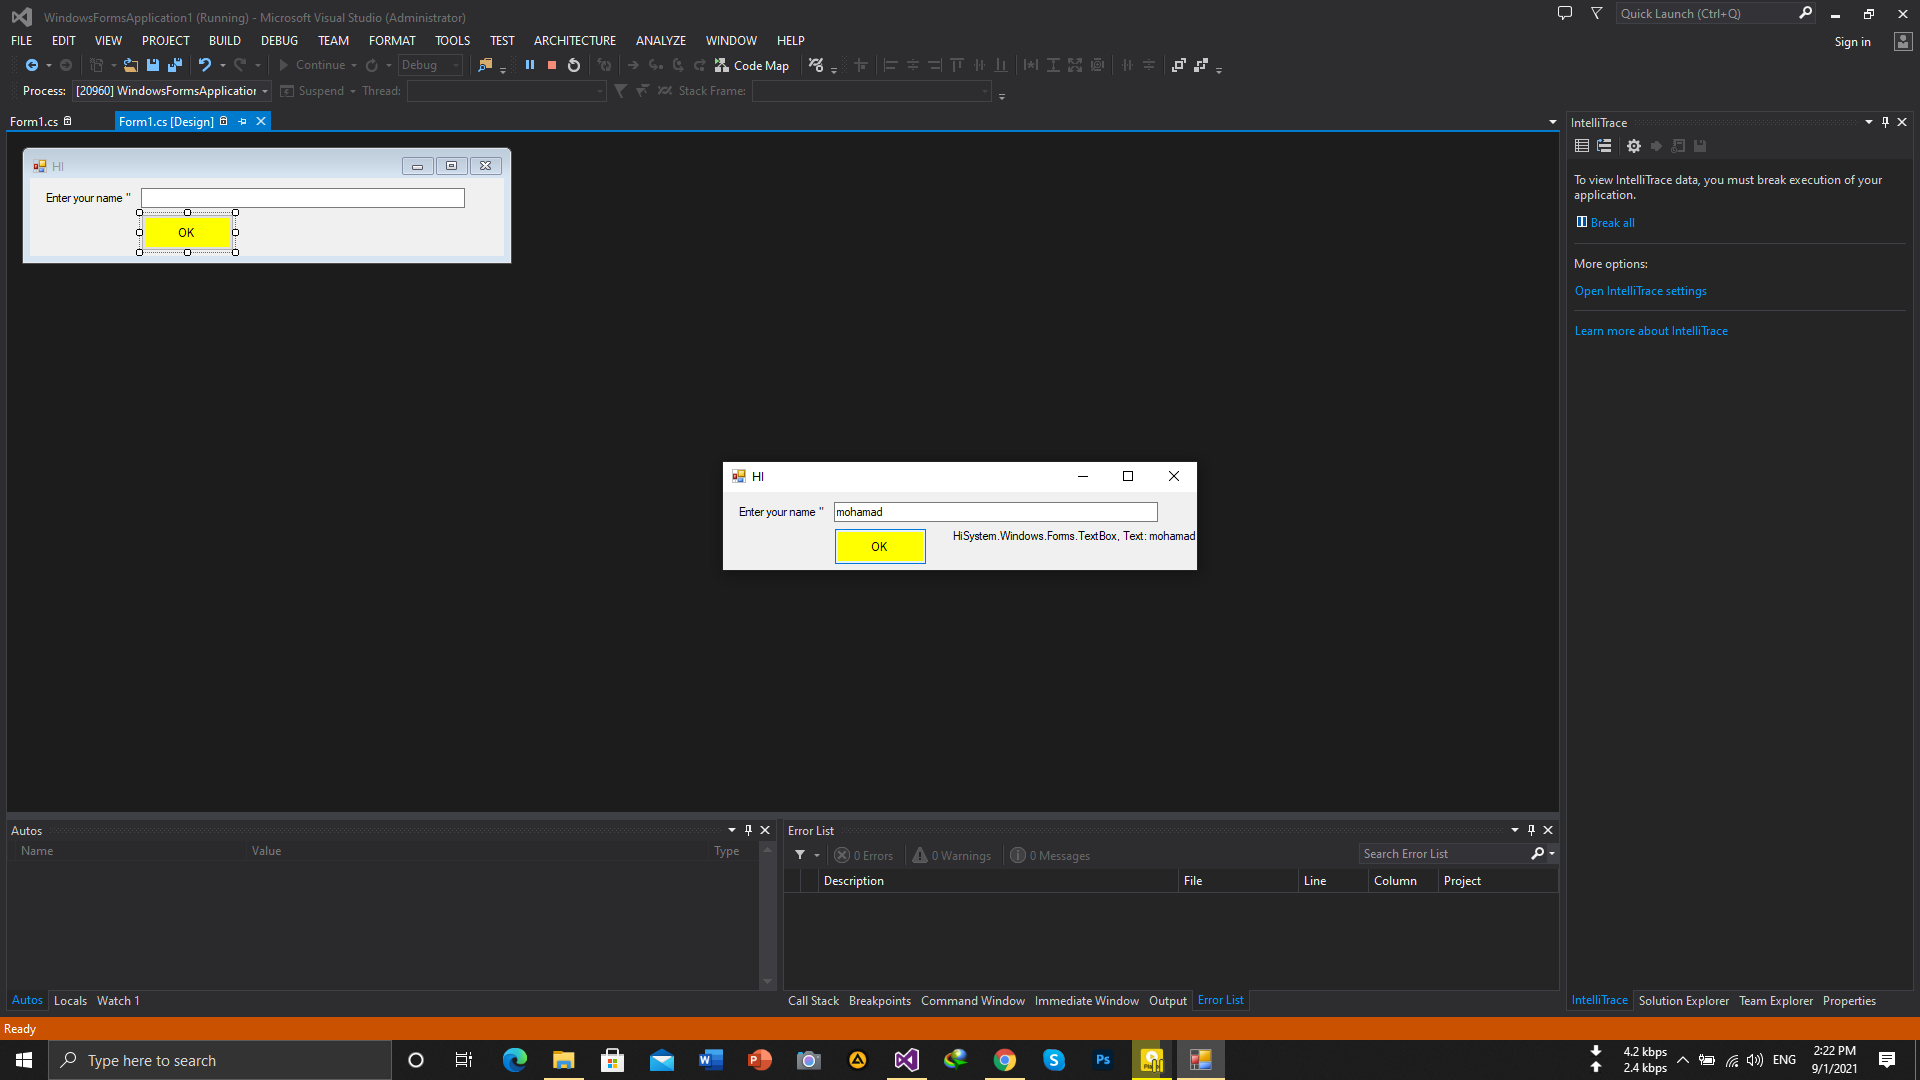This screenshot has width=1920, height=1080.
Task: Click Save All icon in toolbar
Action: point(175,65)
